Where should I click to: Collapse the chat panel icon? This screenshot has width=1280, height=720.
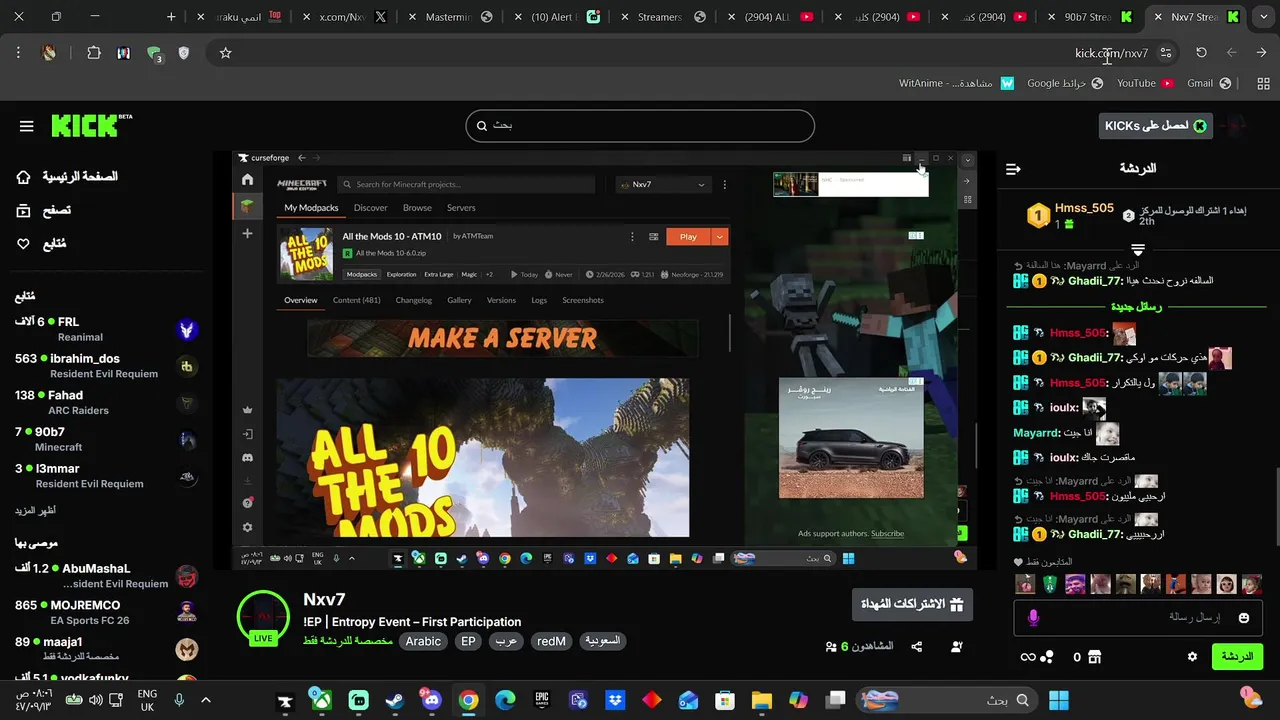click(x=1013, y=169)
